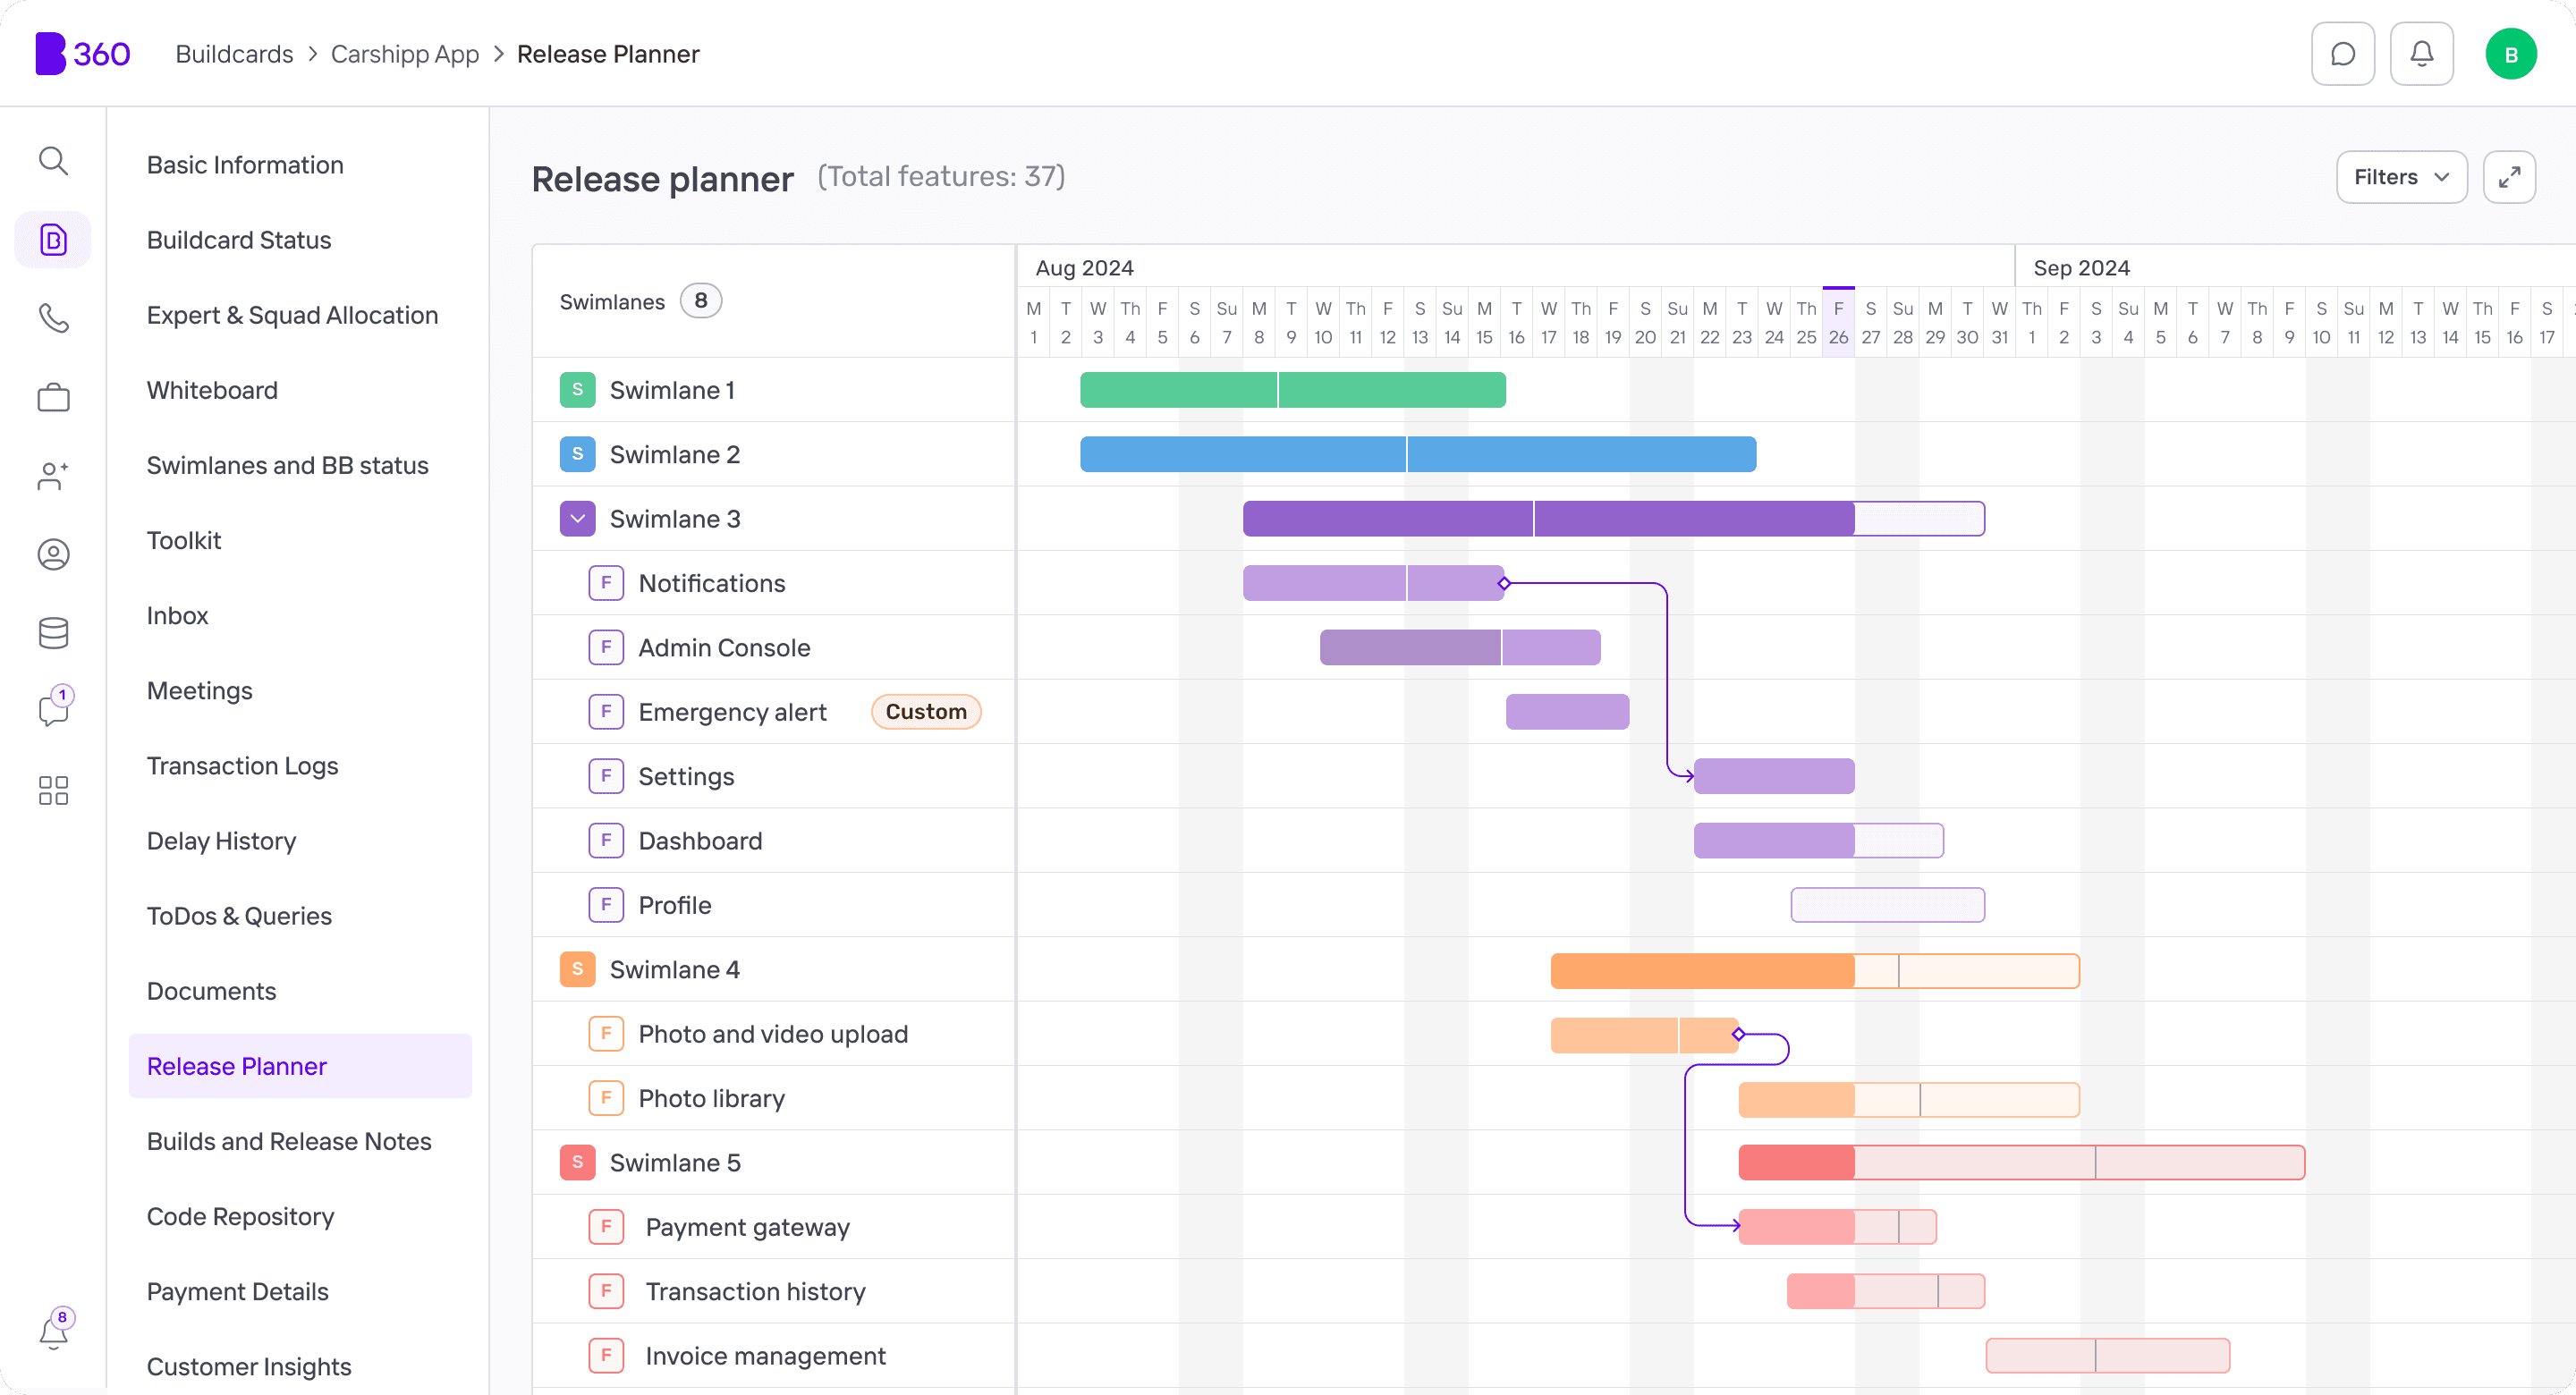Click the comment bubble icon in header

[2342, 54]
